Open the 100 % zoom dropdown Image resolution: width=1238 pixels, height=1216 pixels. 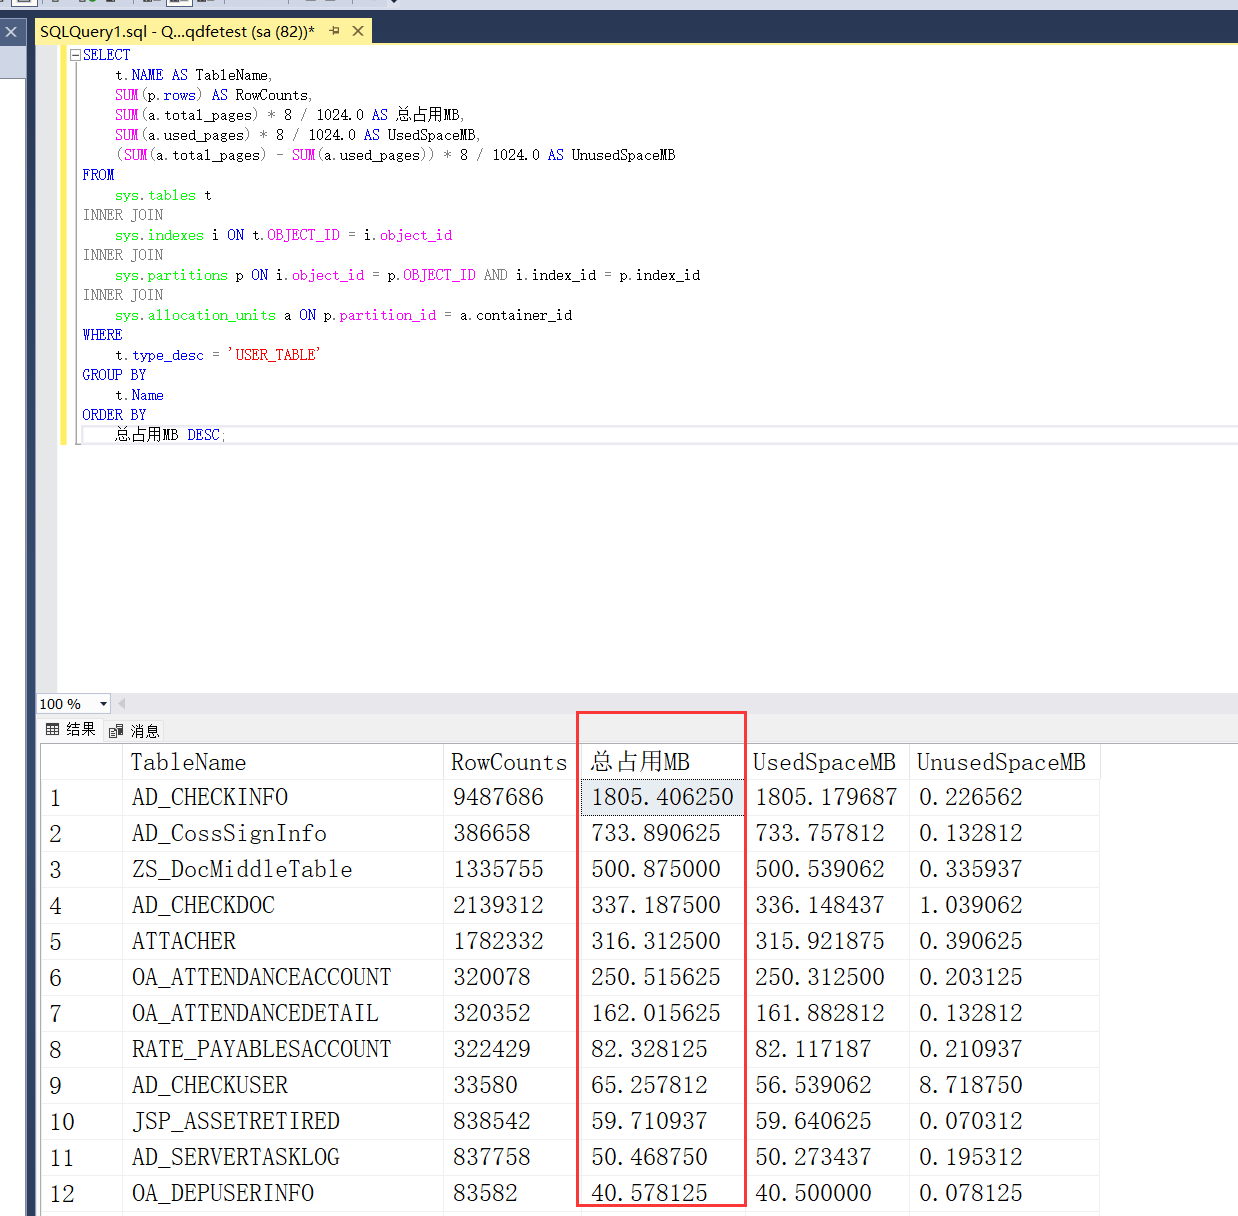click(103, 704)
